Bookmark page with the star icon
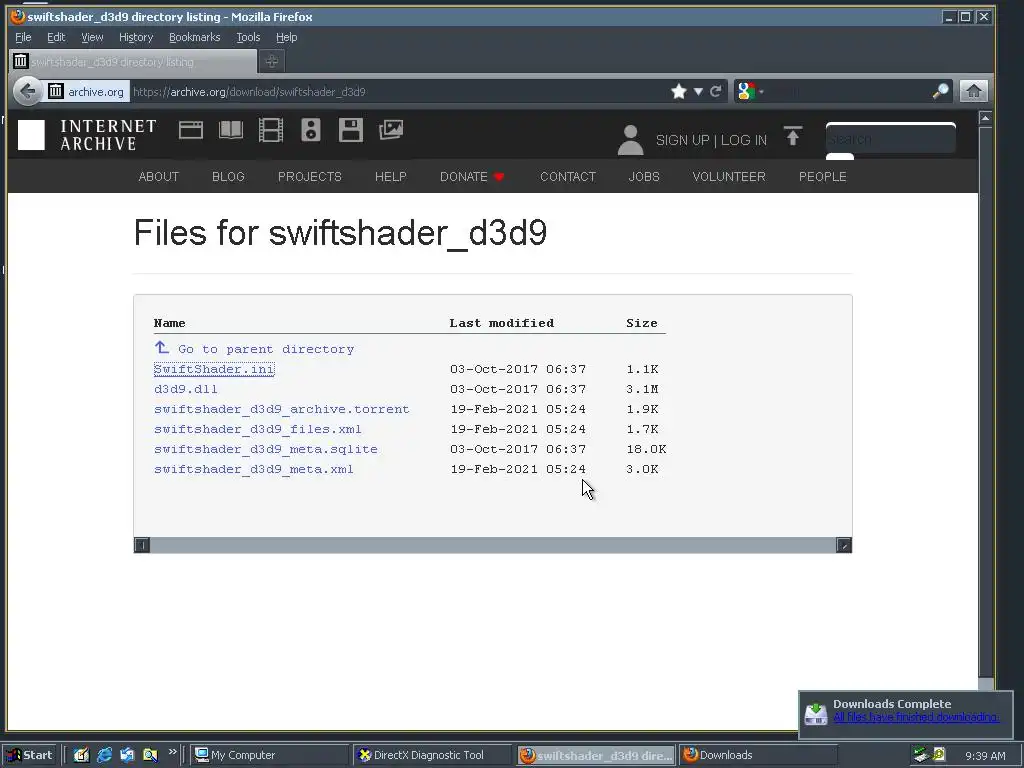This screenshot has height=768, width=1024. coord(679,91)
